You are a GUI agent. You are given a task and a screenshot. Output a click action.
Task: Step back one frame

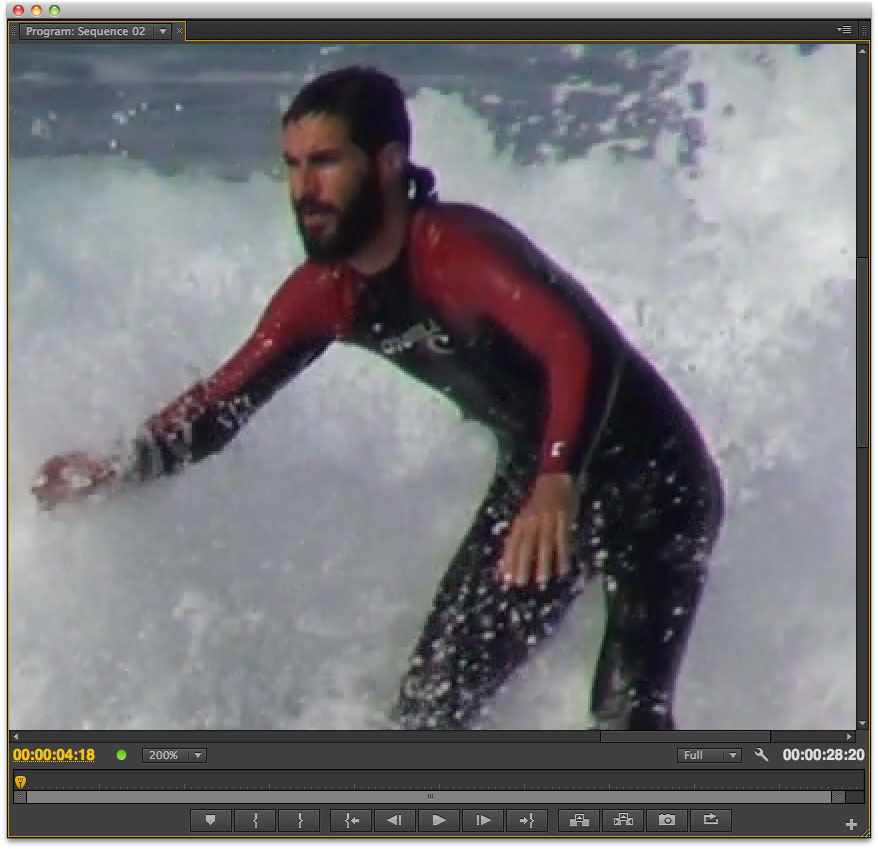point(395,820)
